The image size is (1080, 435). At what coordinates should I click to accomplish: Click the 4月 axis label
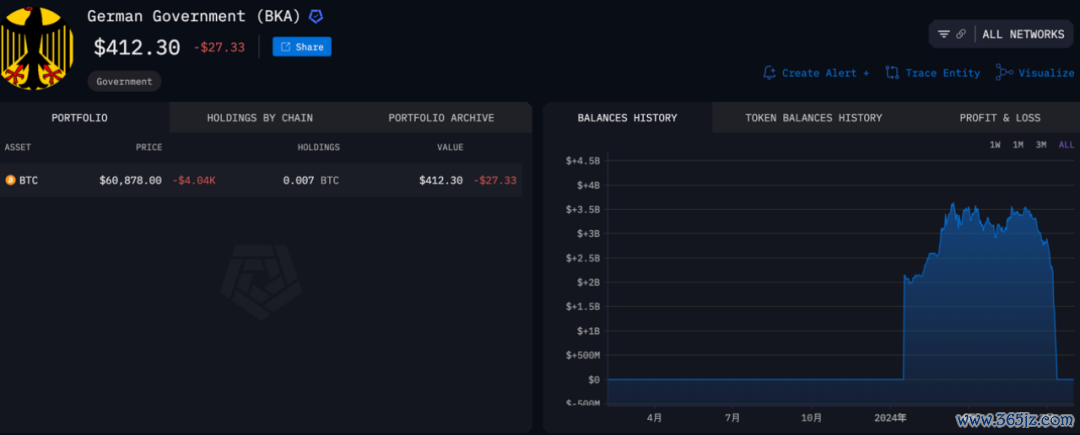tap(655, 417)
